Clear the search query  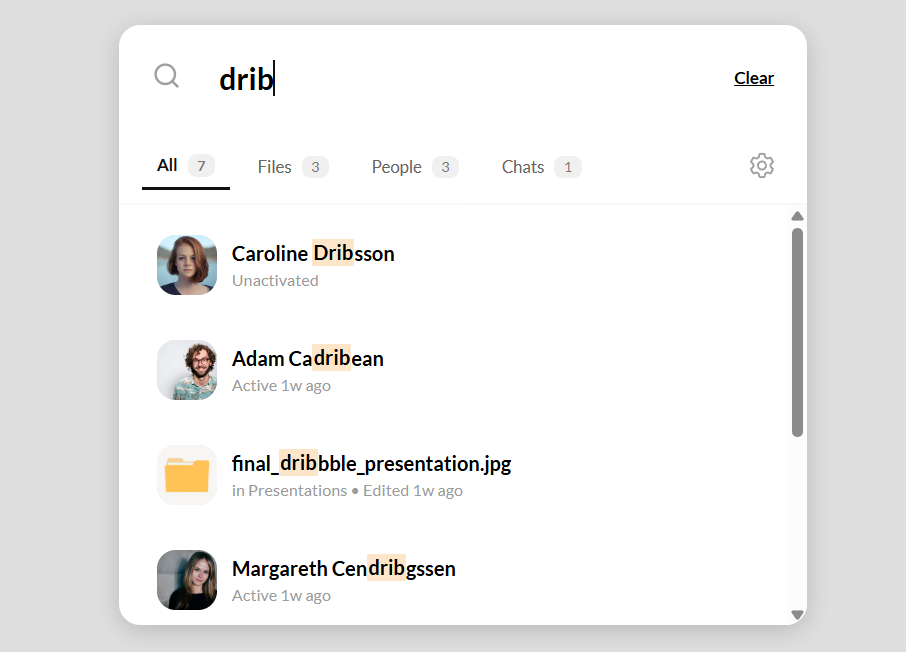(753, 78)
